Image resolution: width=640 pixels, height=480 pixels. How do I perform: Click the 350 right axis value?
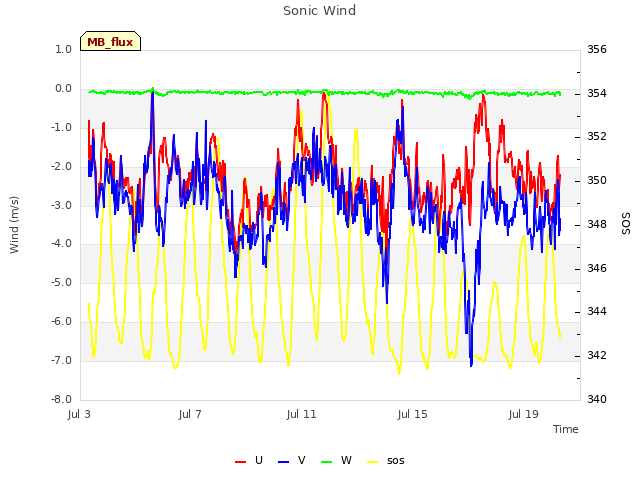(x=597, y=180)
